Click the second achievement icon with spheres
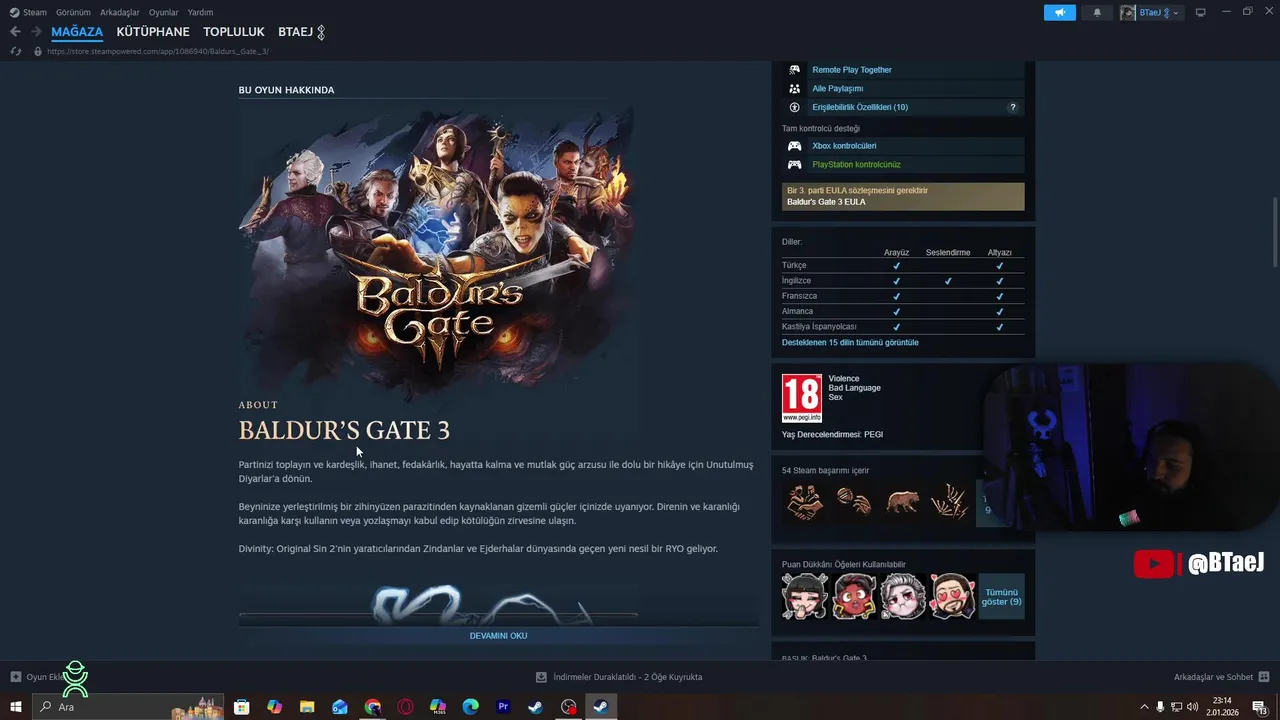The height and width of the screenshot is (720, 1280). tap(854, 502)
